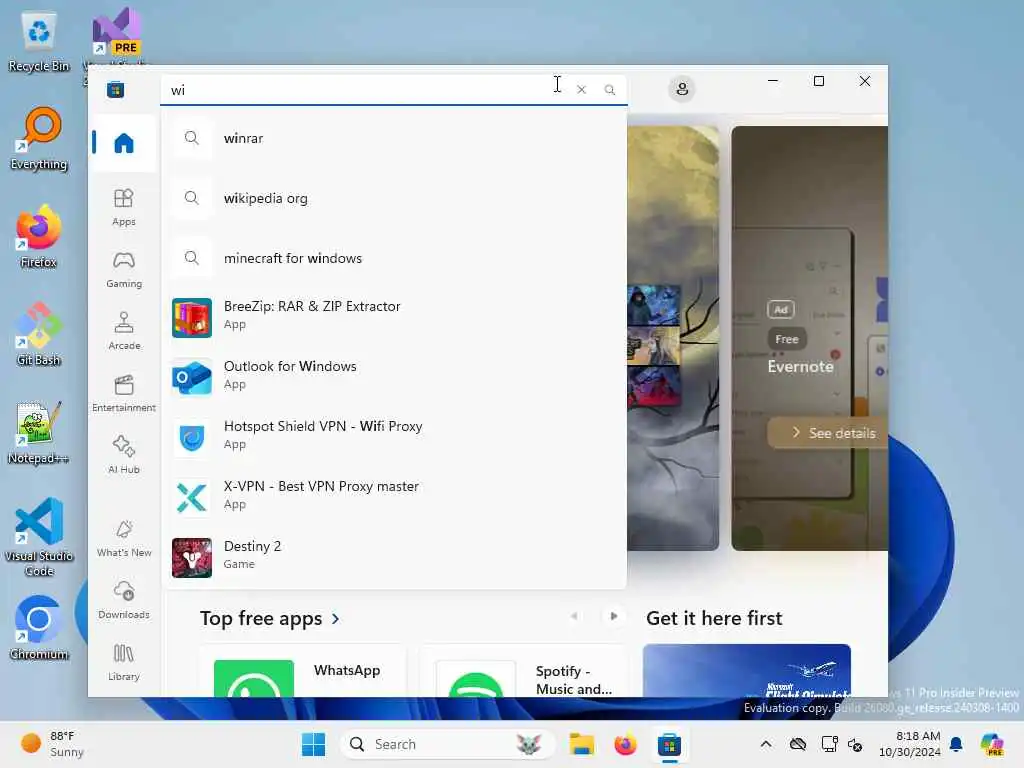Open the Firefox desktop shortcut

(x=39, y=236)
